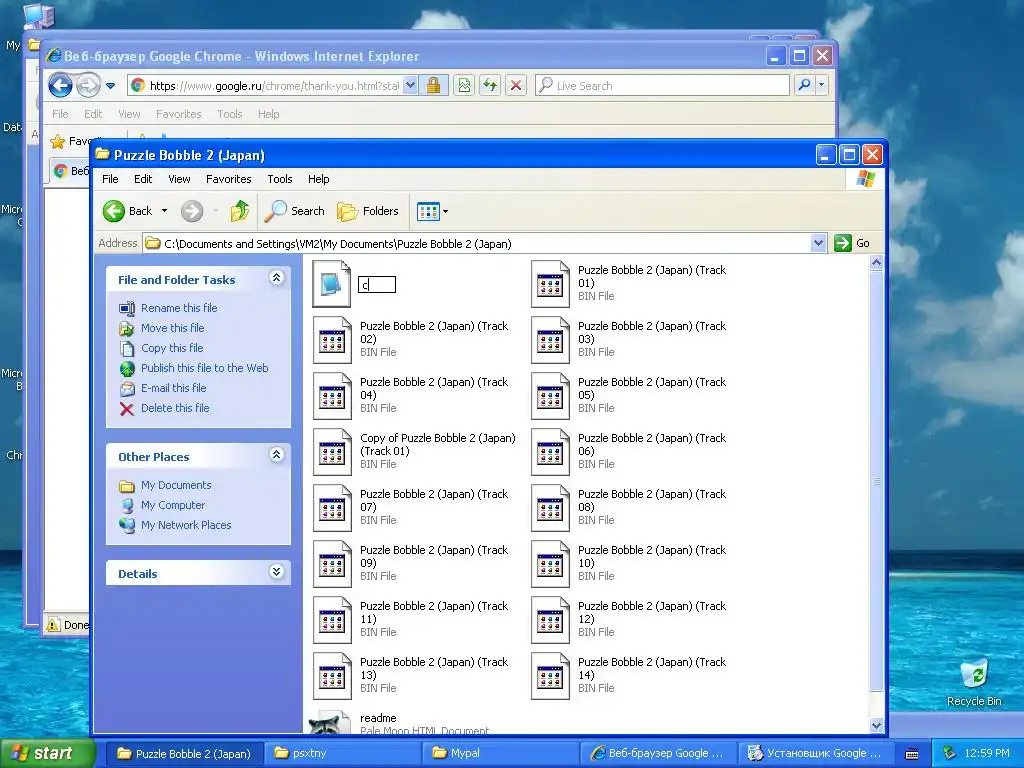Click the Live Search magnifier button

[805, 85]
